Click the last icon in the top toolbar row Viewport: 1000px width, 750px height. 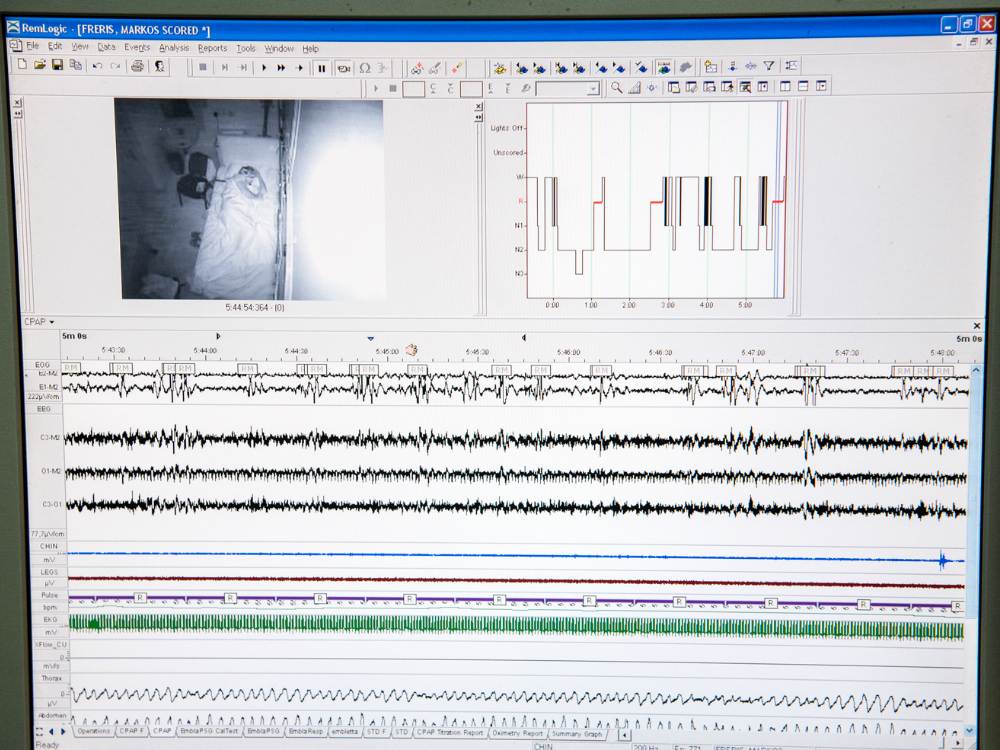pos(791,66)
